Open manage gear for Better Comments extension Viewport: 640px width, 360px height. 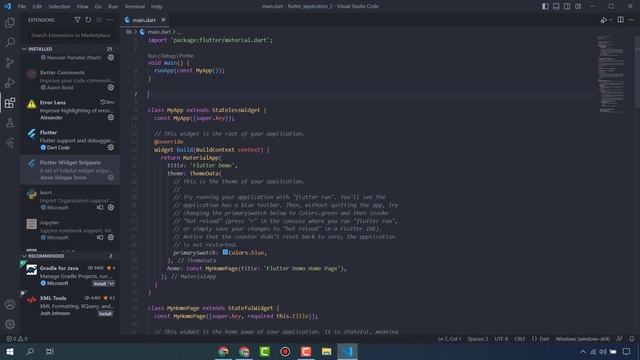tap(111, 87)
